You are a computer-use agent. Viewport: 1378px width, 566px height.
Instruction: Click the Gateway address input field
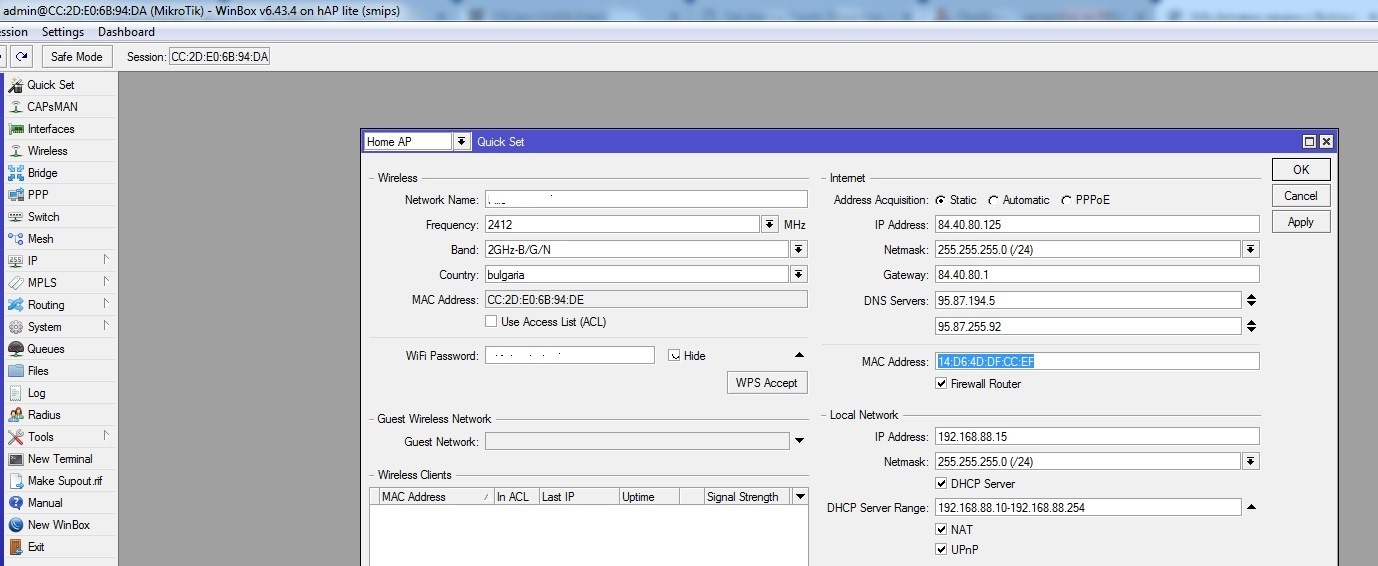click(1096, 275)
